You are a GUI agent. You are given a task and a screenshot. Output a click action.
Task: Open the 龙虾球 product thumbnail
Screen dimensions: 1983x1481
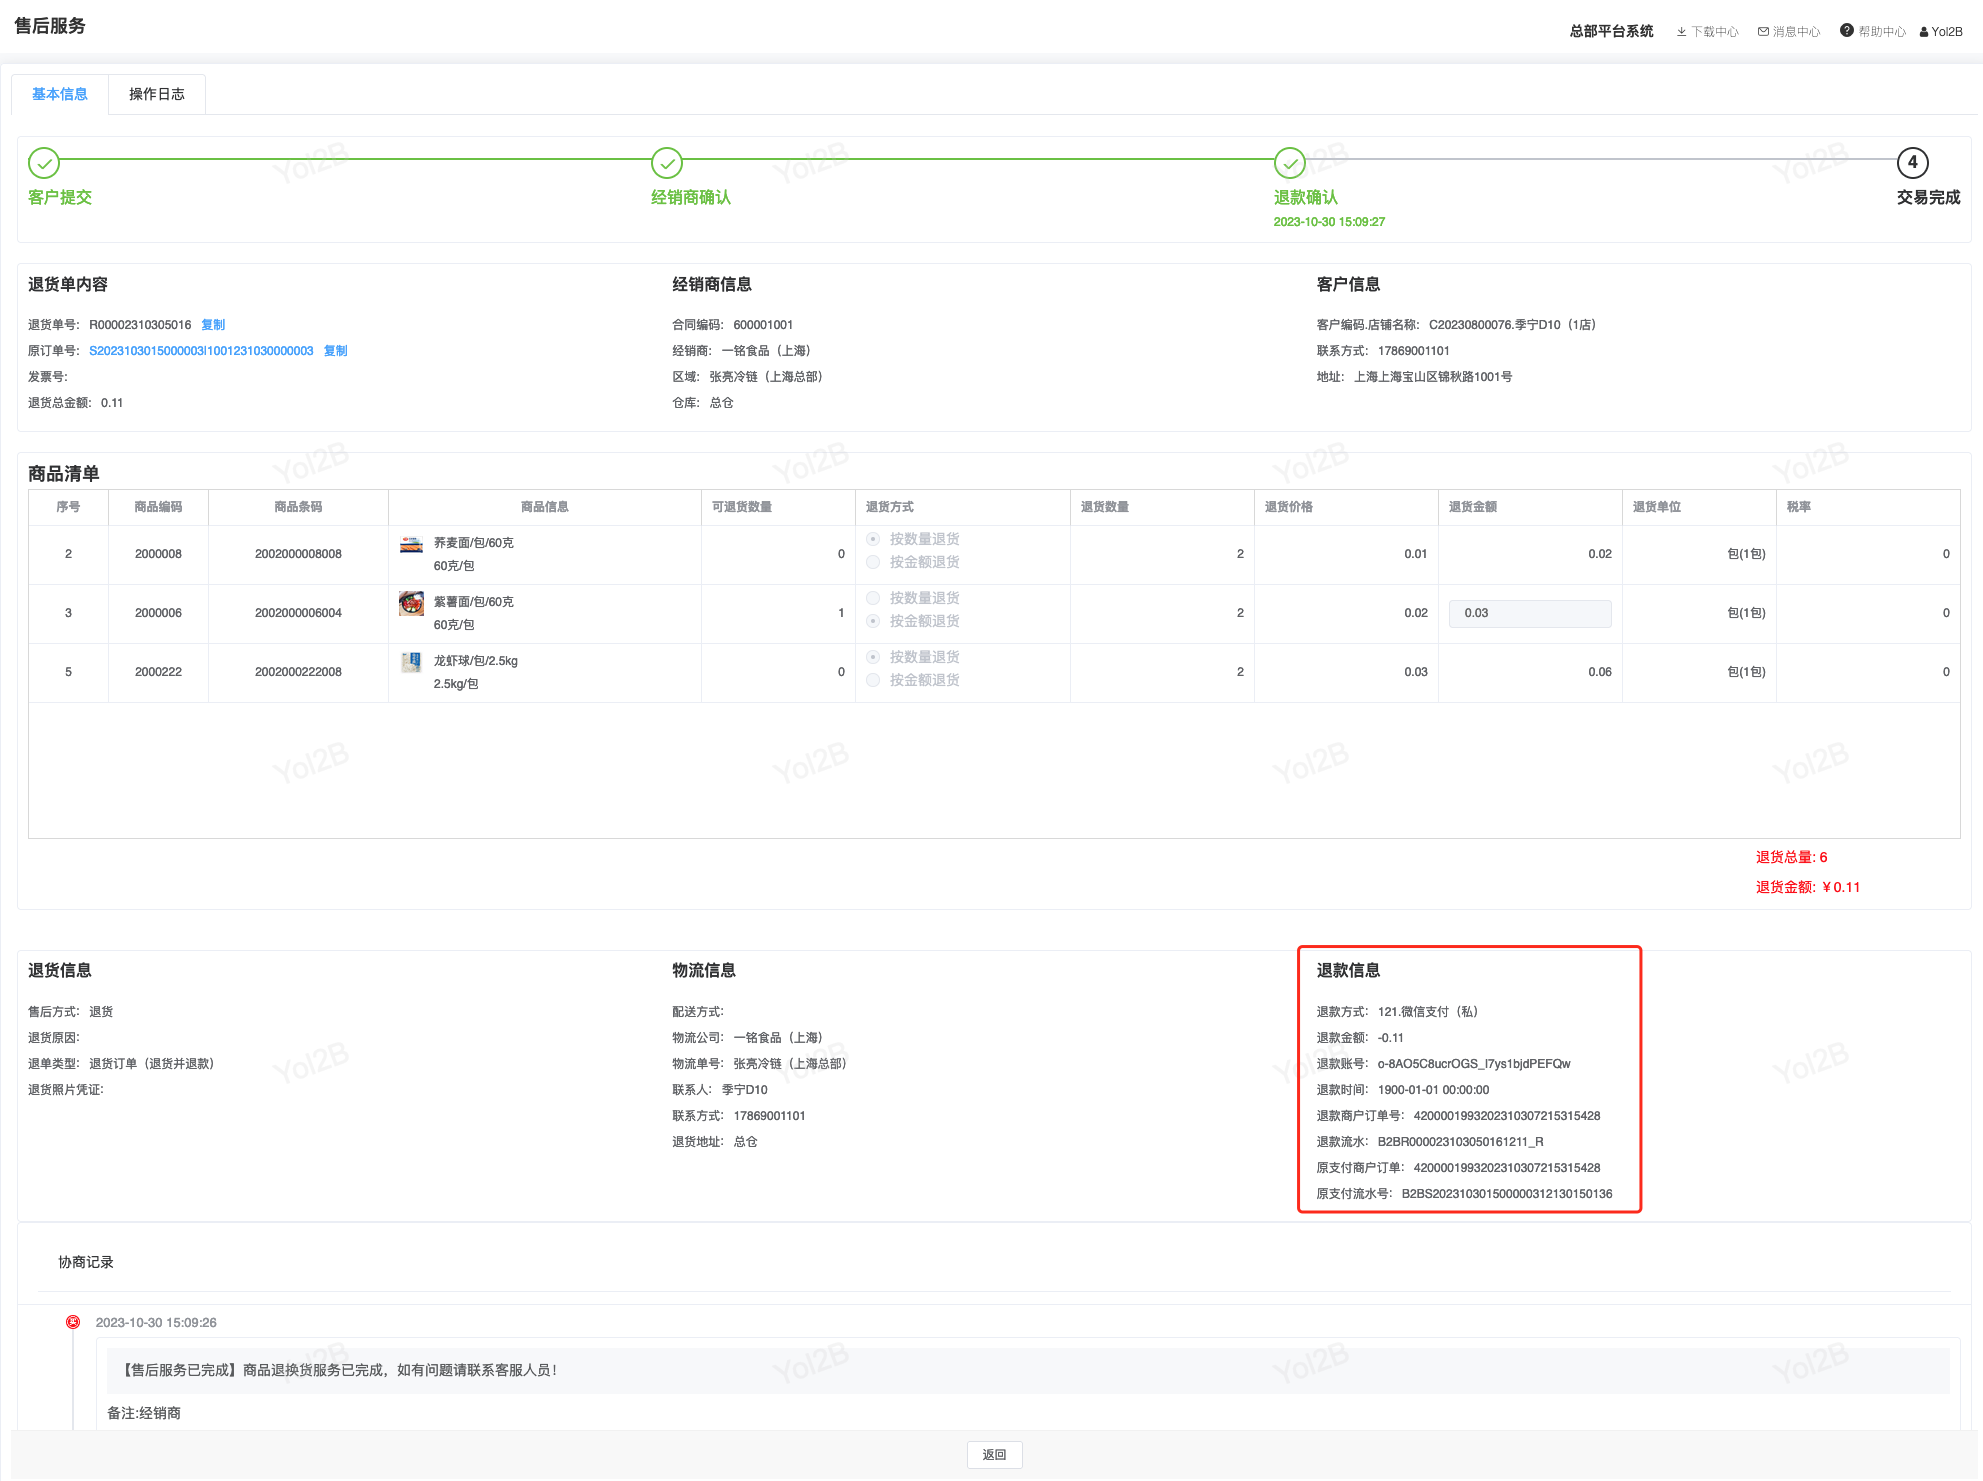411,662
